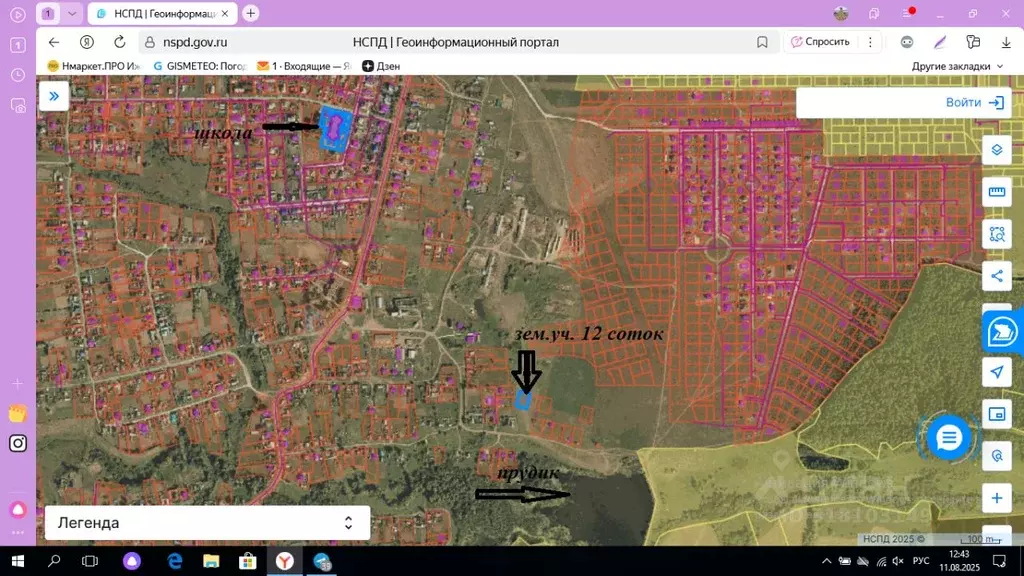Zoom in with the plus button
The width and height of the screenshot is (1024, 576).
[x=996, y=498]
